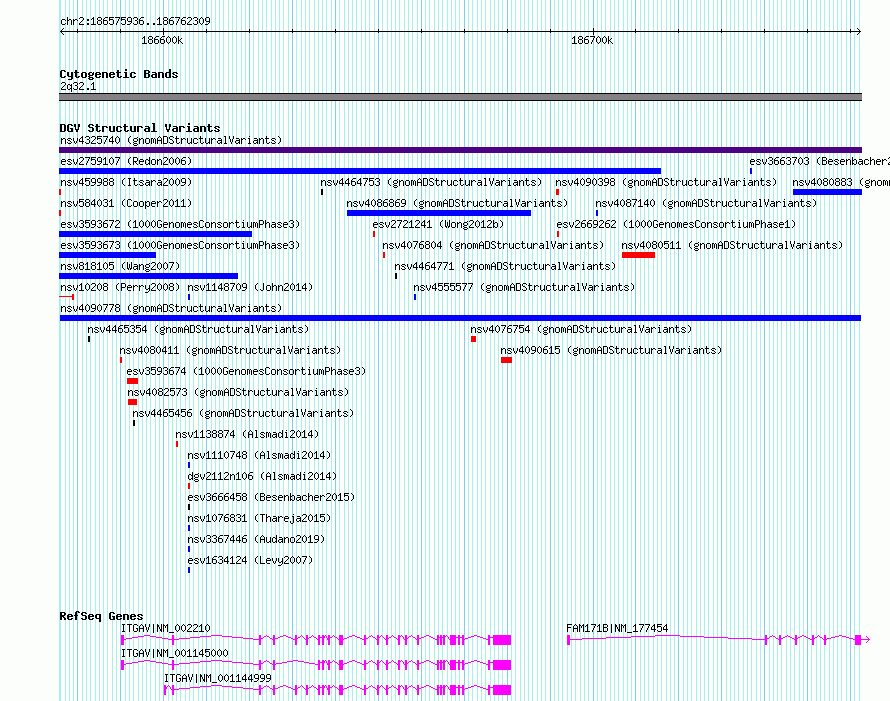The height and width of the screenshot is (701, 890).
Task: Click the blue esv3593673 variant bar
Action: point(107,255)
